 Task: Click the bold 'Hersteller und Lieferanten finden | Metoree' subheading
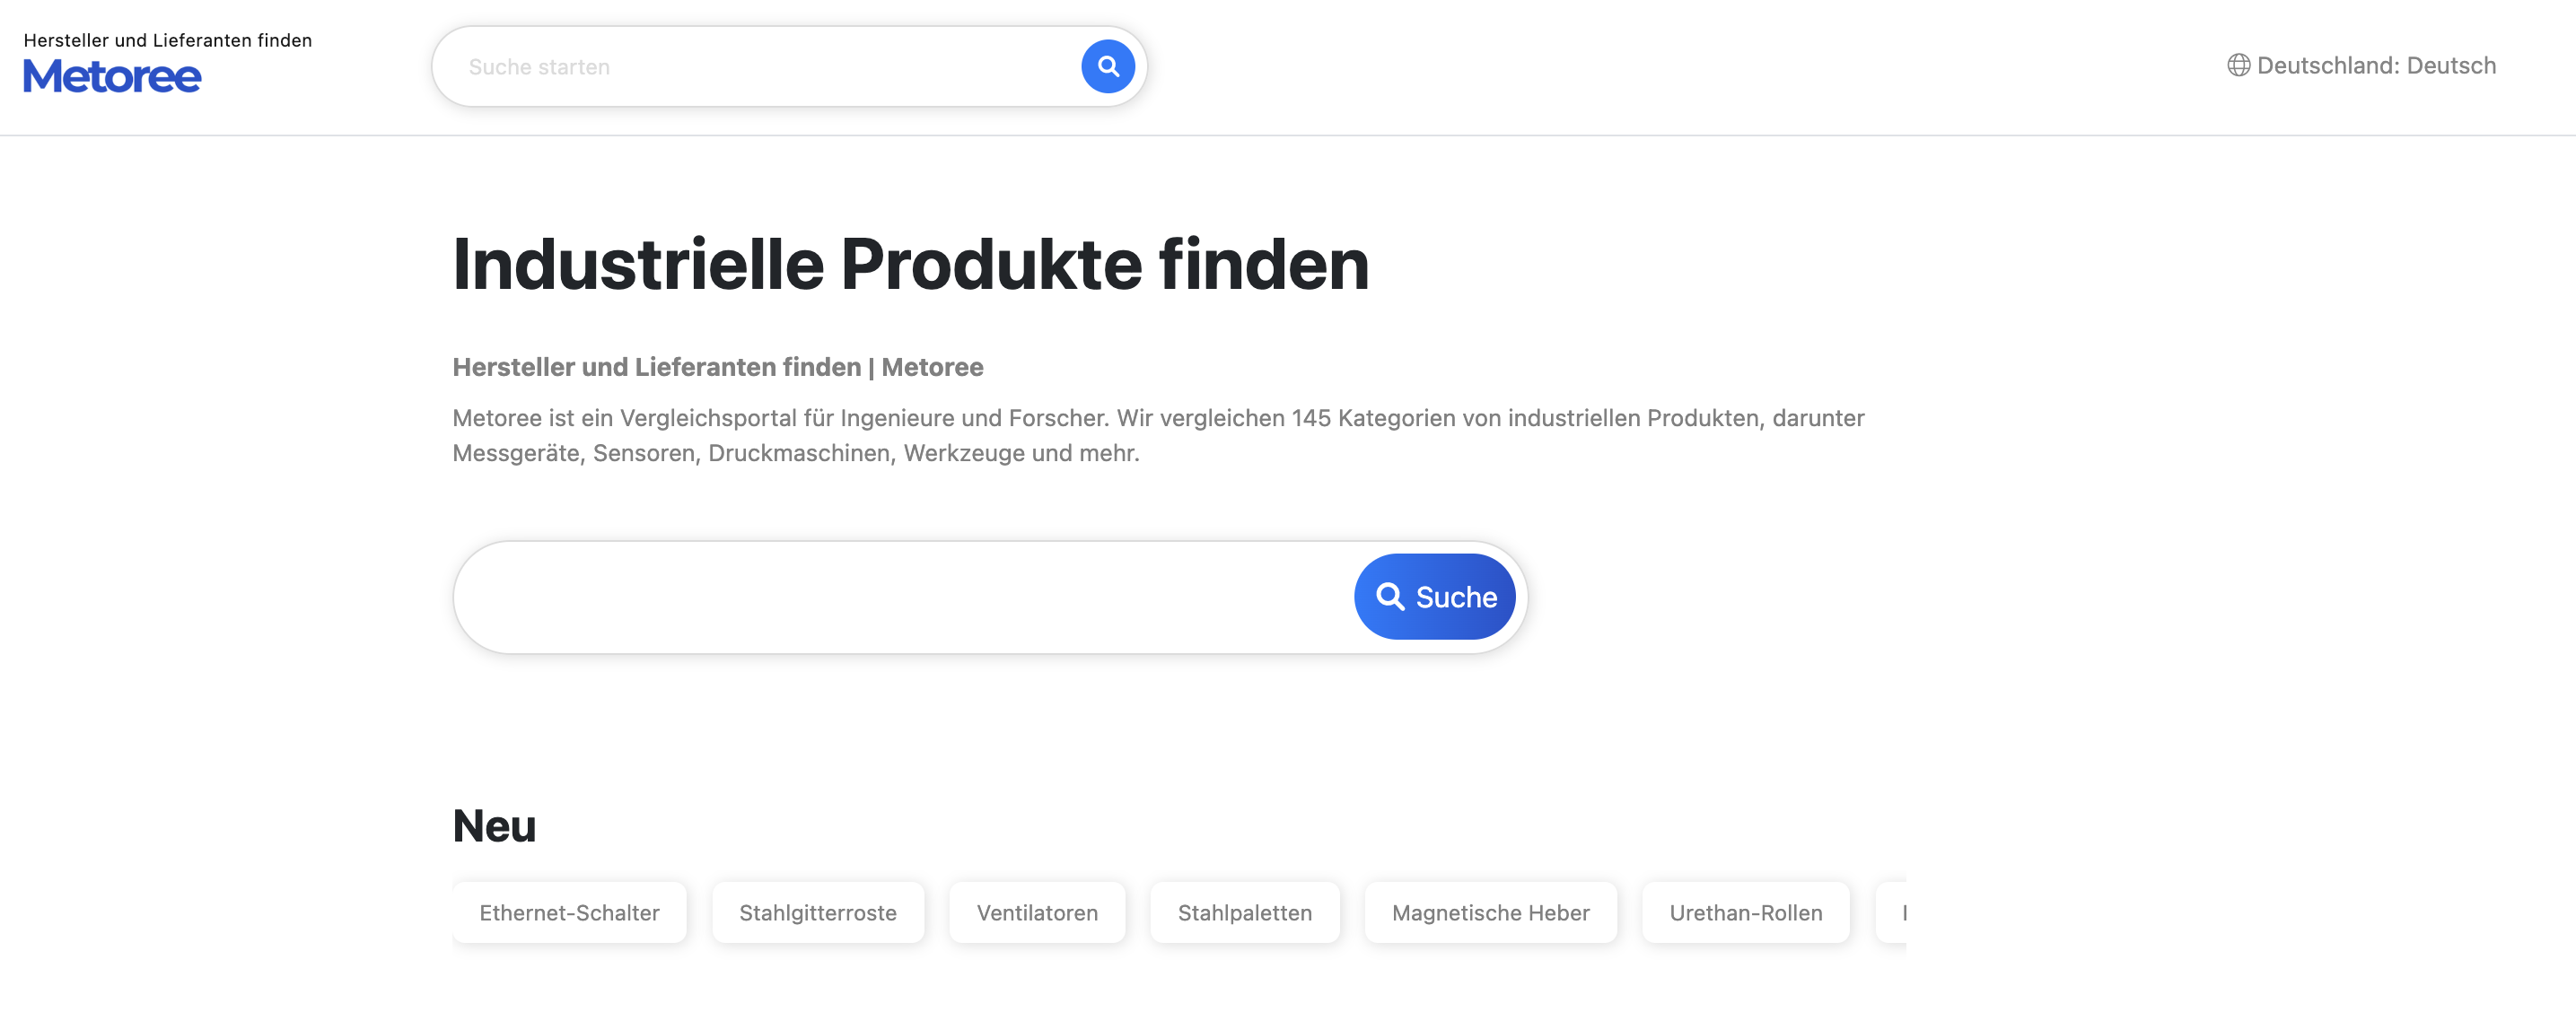pyautogui.click(x=717, y=367)
